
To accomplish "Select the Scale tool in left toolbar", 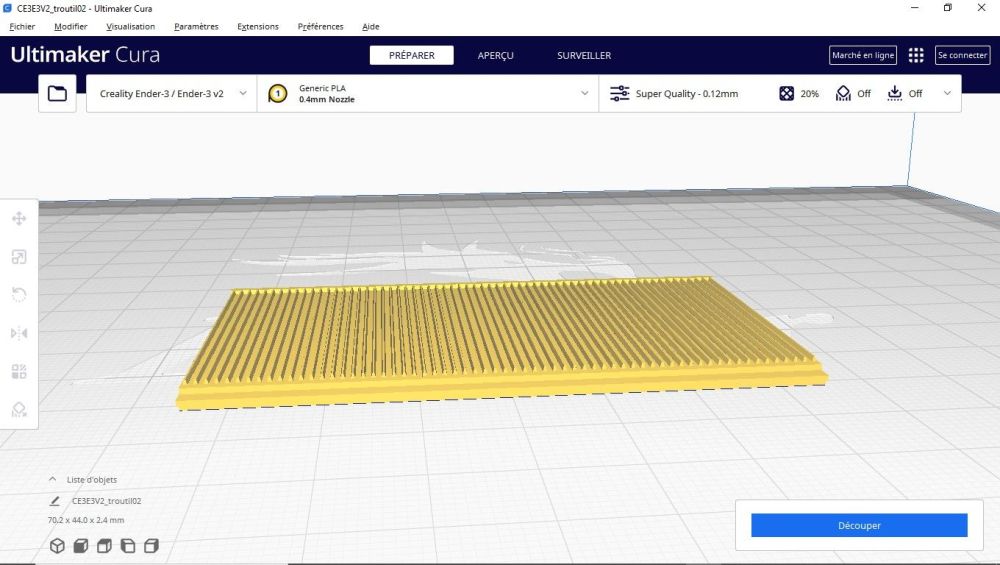I will [x=19, y=257].
